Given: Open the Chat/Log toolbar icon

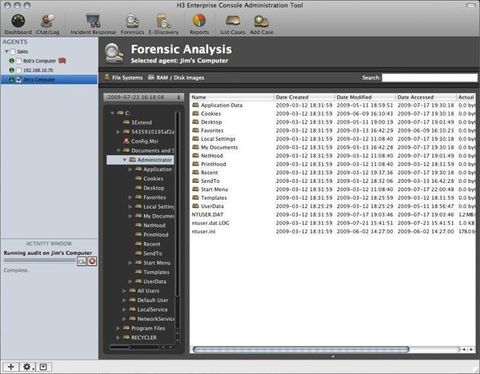Looking at the screenshot, I should (x=47, y=21).
